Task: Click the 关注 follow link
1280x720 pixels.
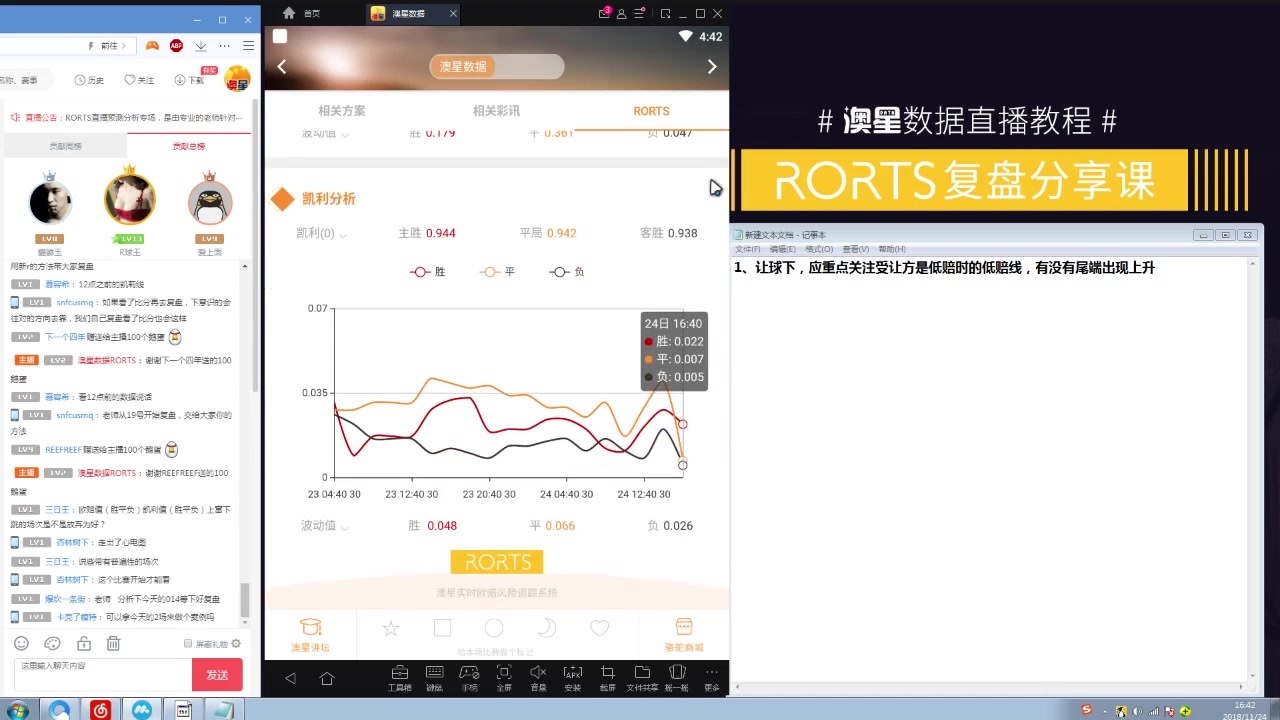Action: [139, 80]
